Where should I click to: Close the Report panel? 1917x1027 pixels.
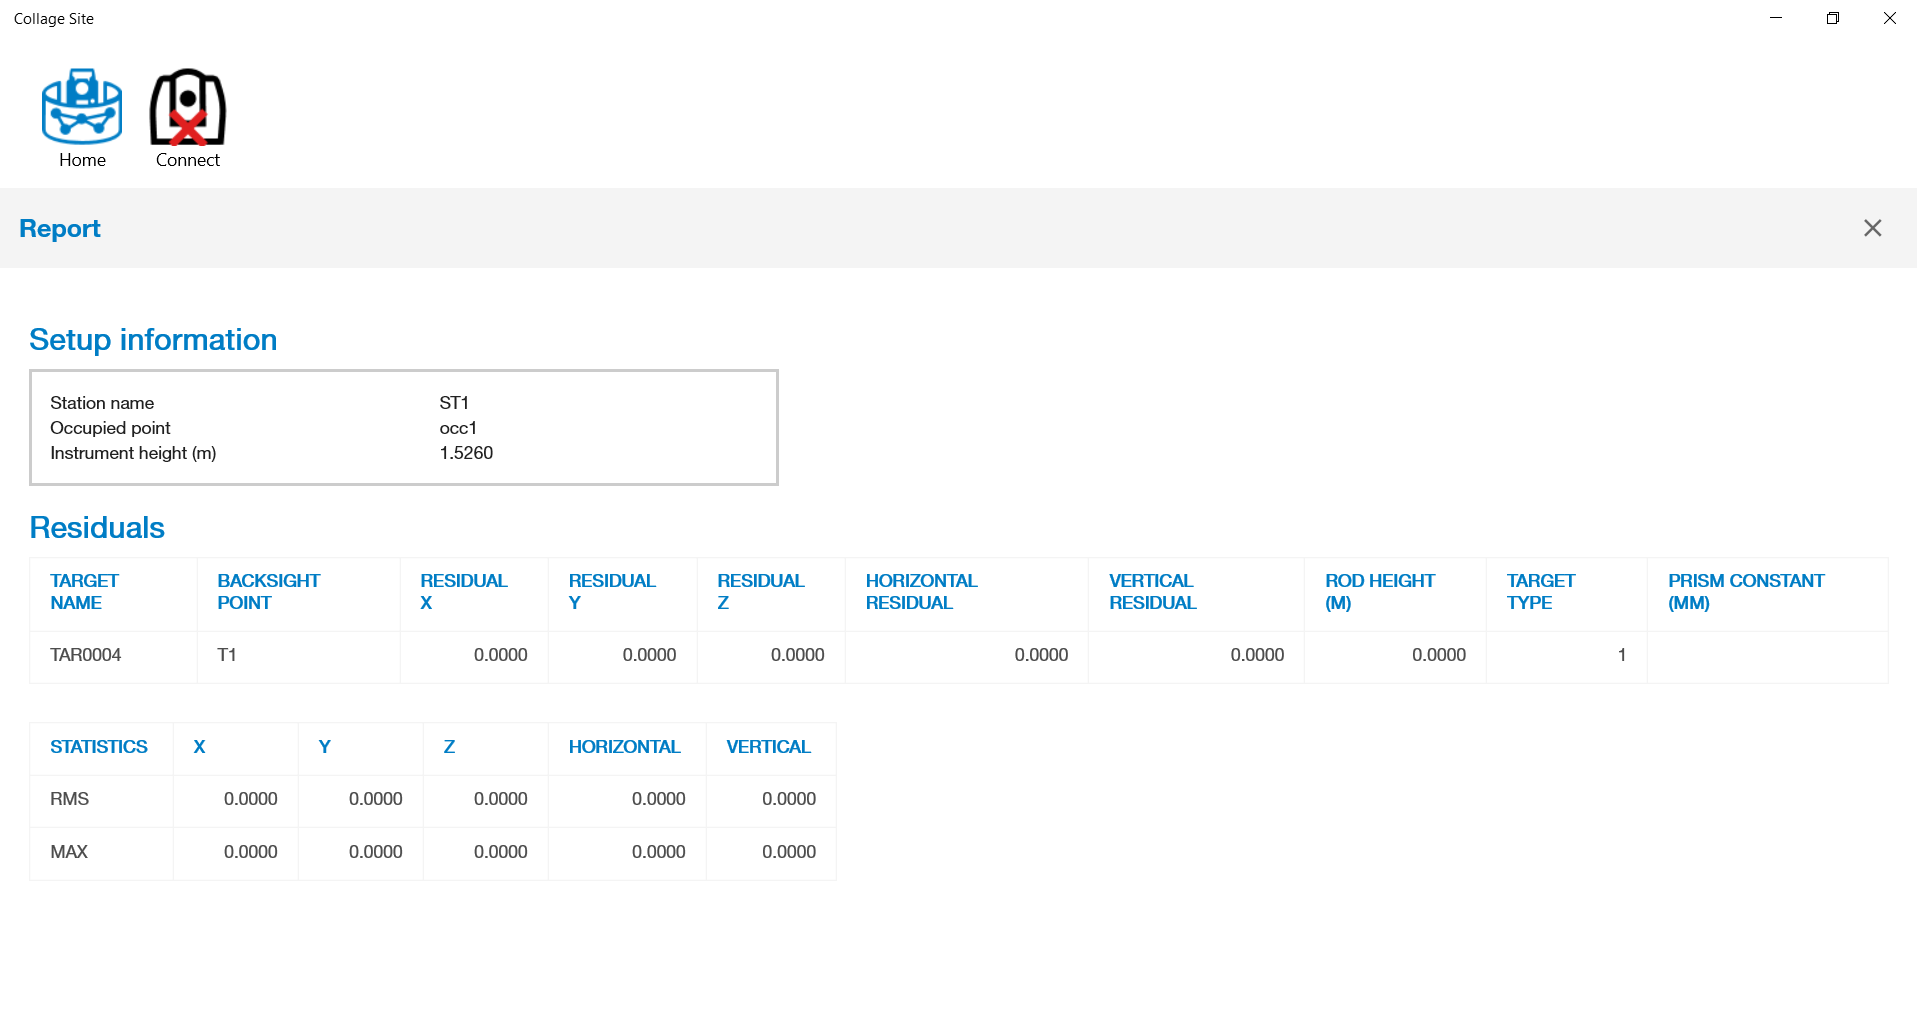coord(1872,228)
